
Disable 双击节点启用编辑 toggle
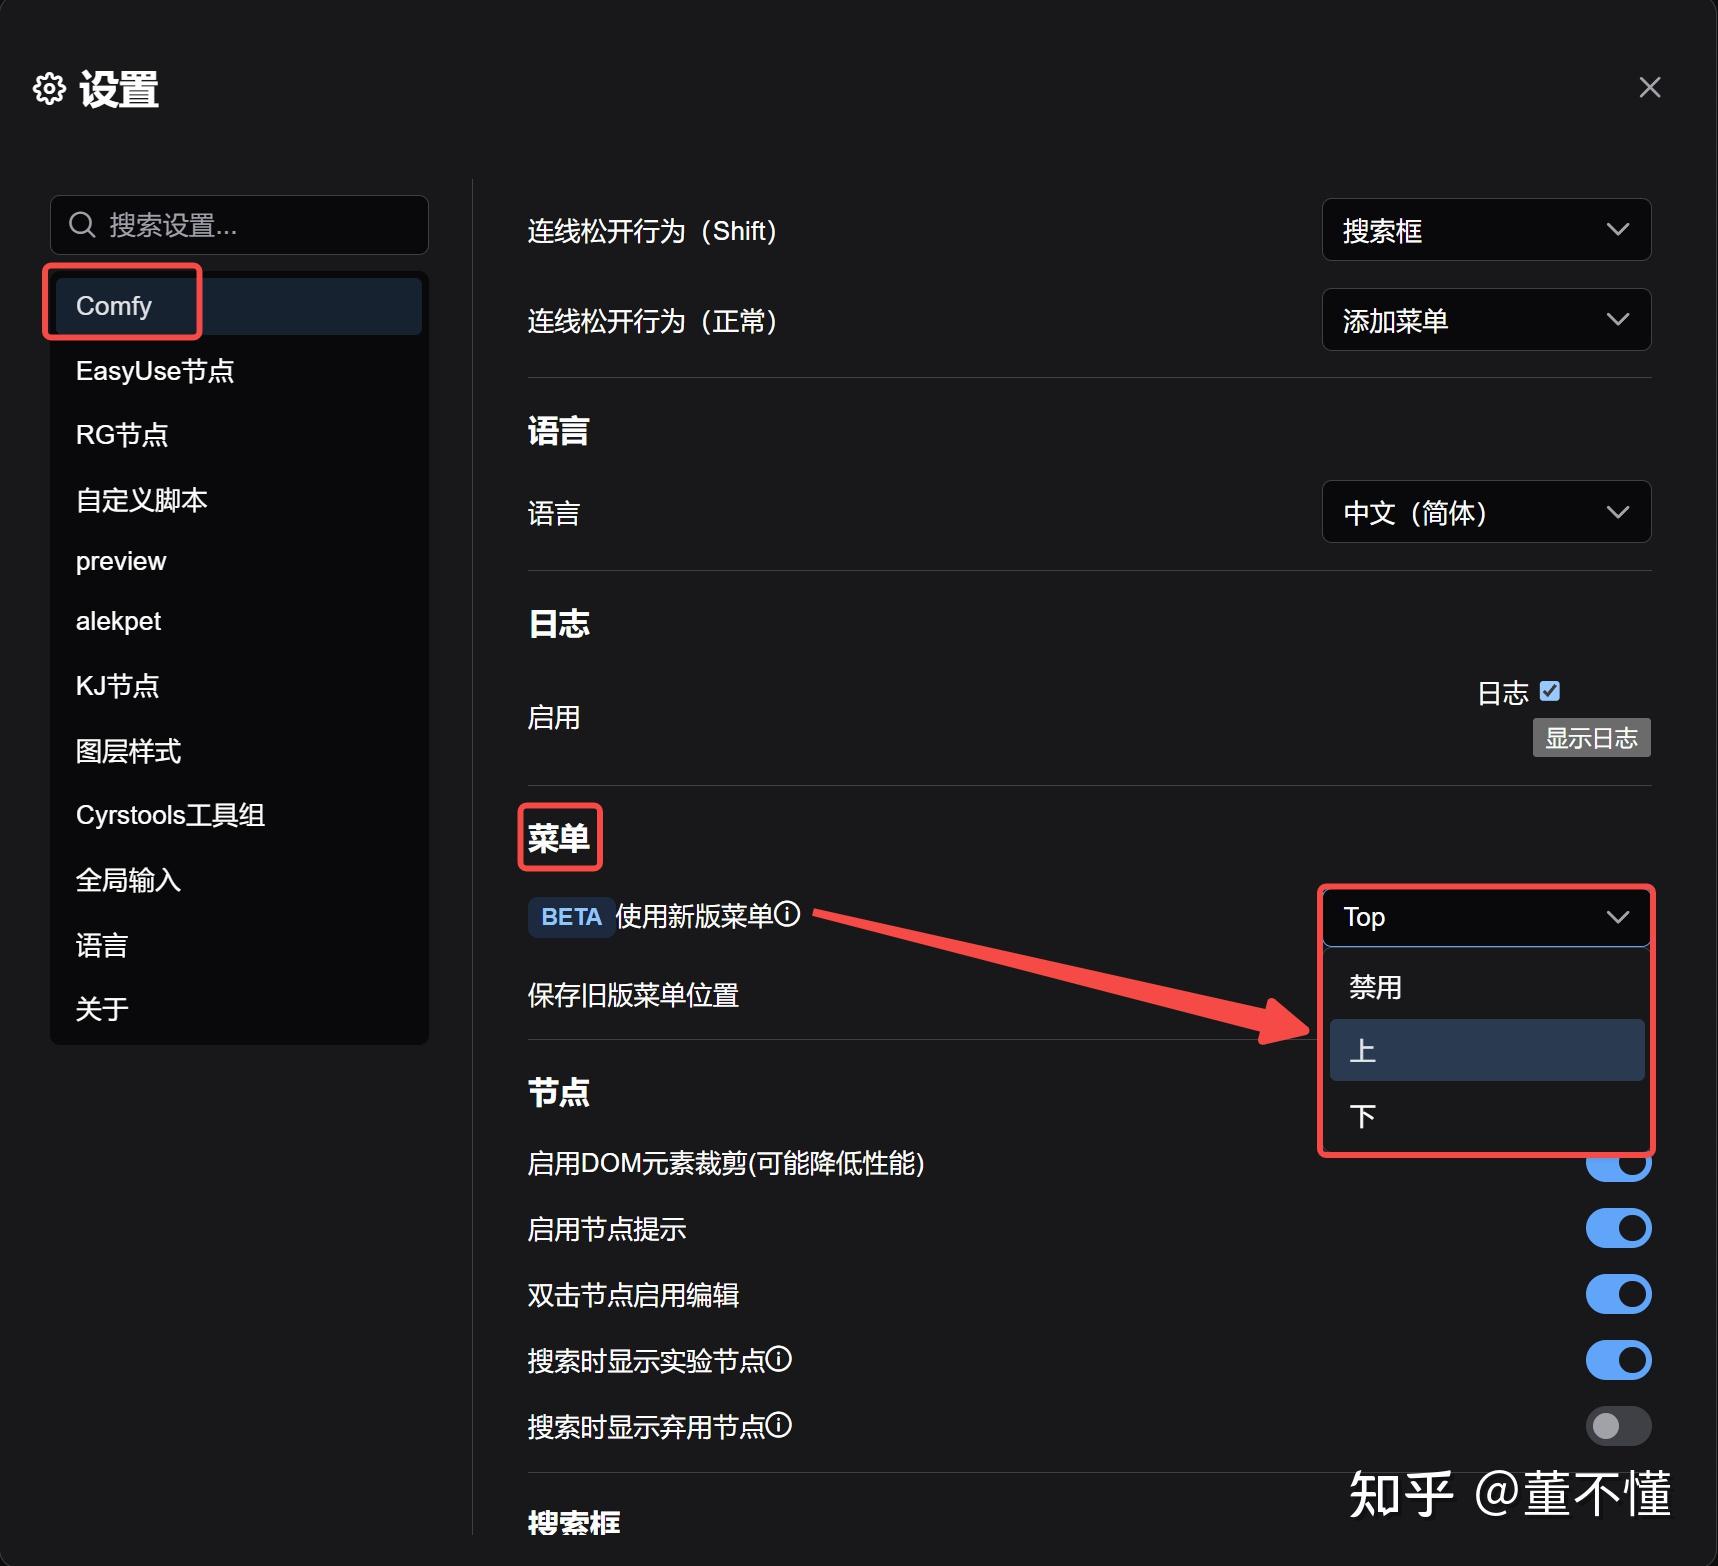click(x=1618, y=1294)
